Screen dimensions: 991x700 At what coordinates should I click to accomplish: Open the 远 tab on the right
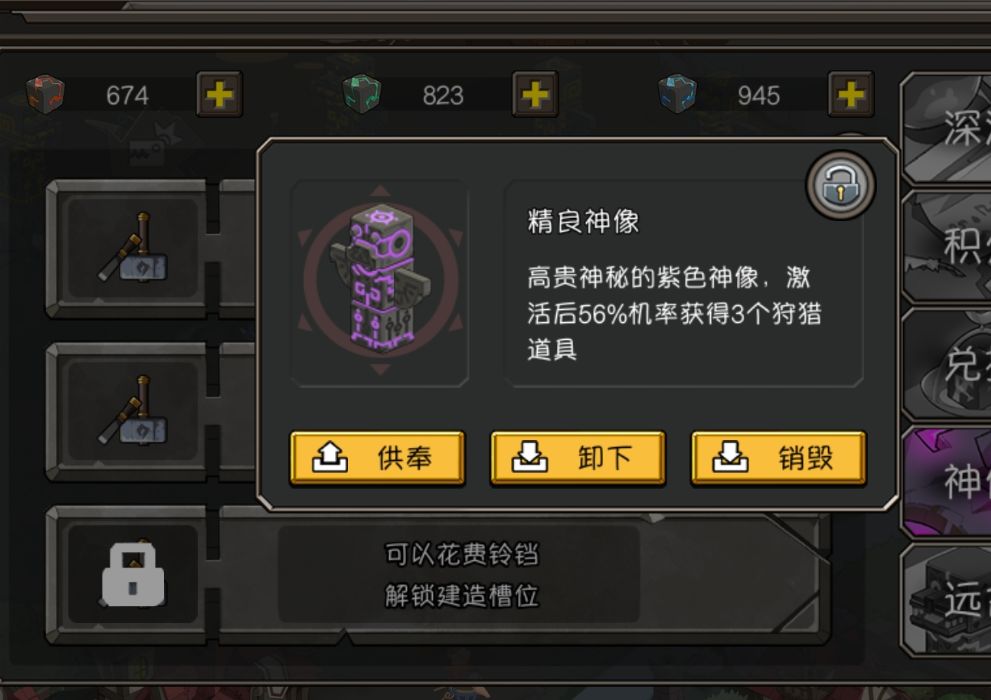point(947,600)
